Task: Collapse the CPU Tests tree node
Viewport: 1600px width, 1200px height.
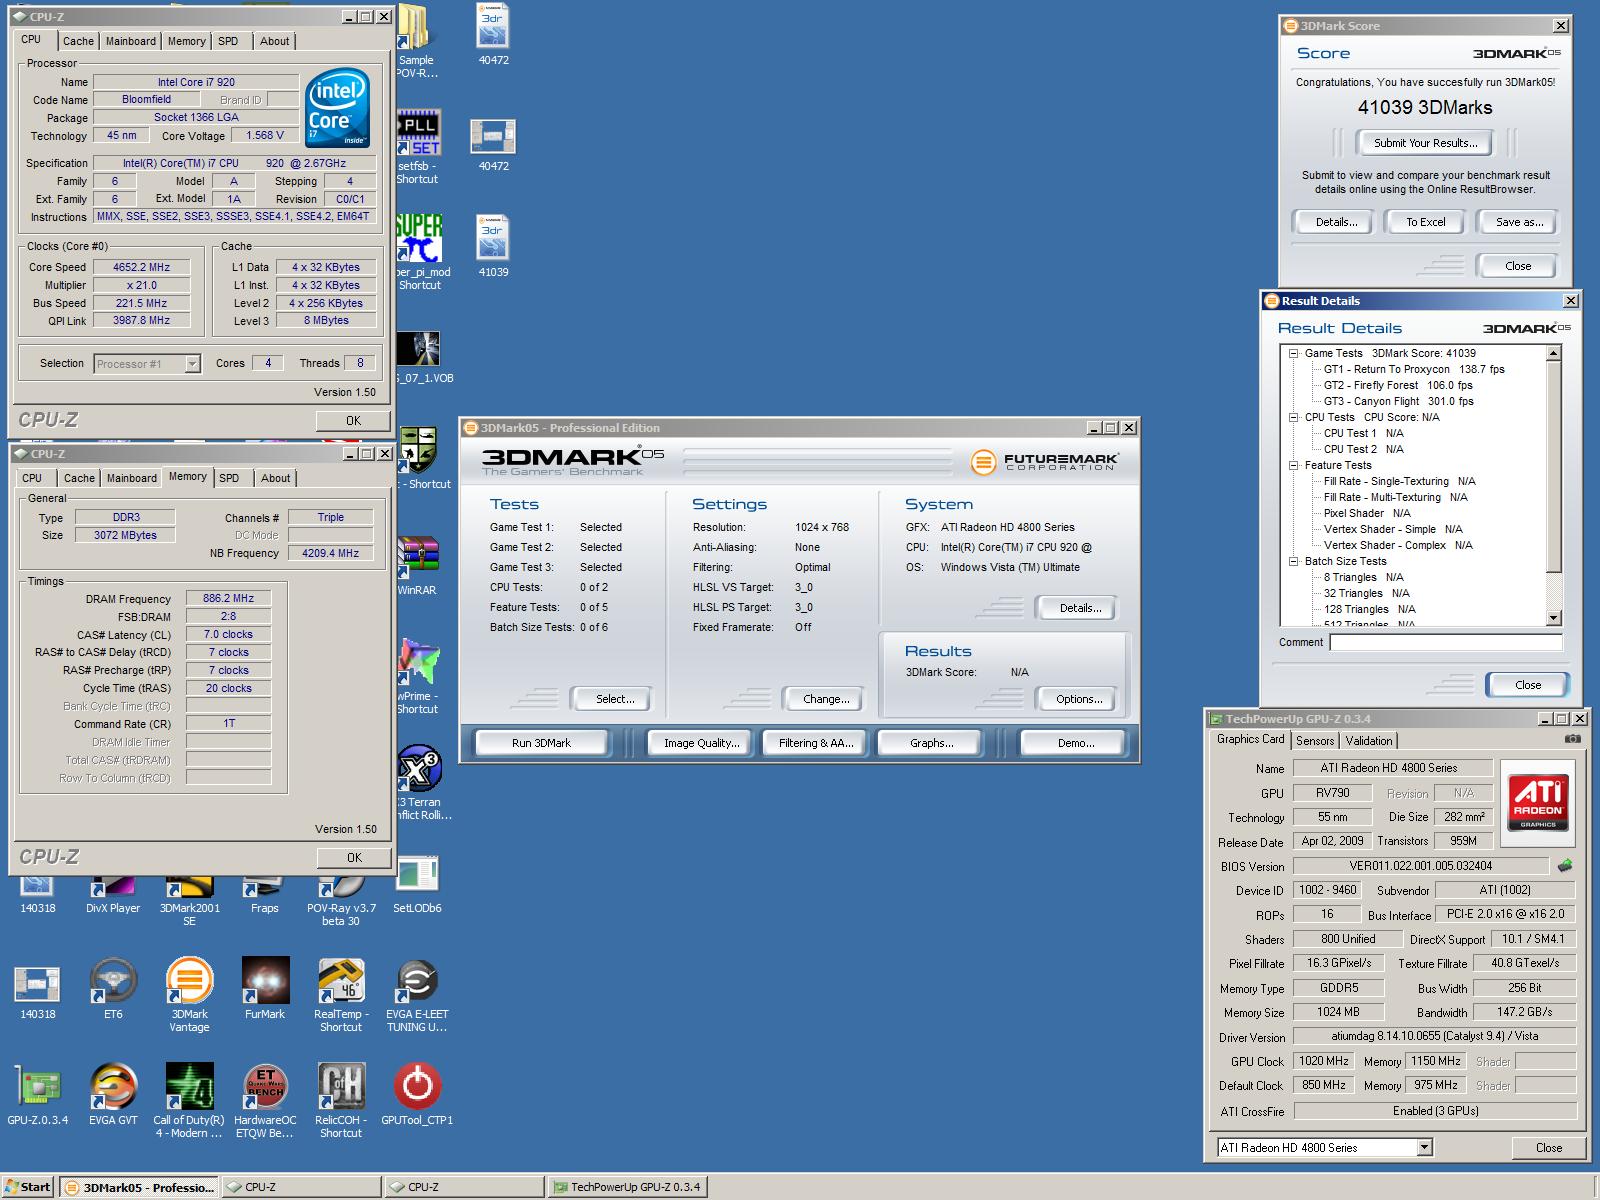Action: coord(1293,417)
